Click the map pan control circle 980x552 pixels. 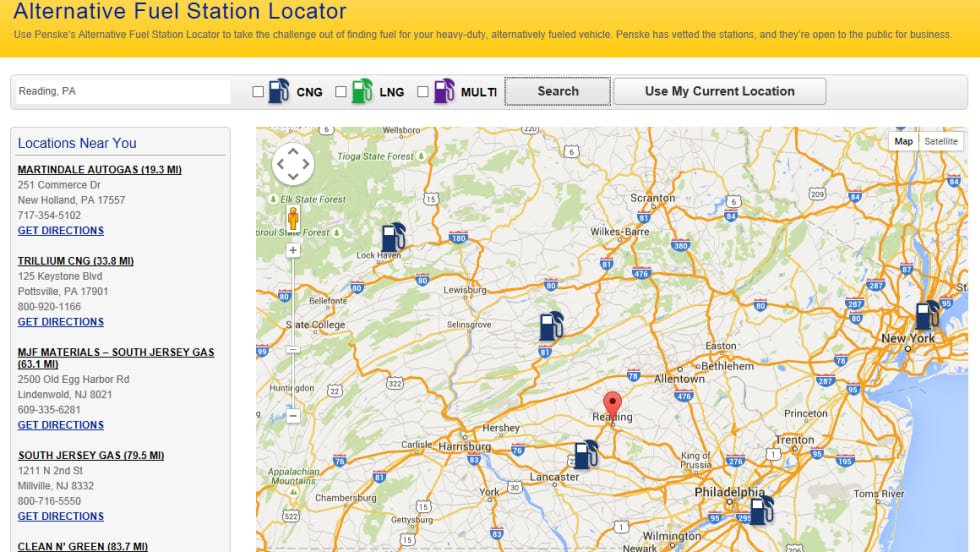[x=293, y=164]
